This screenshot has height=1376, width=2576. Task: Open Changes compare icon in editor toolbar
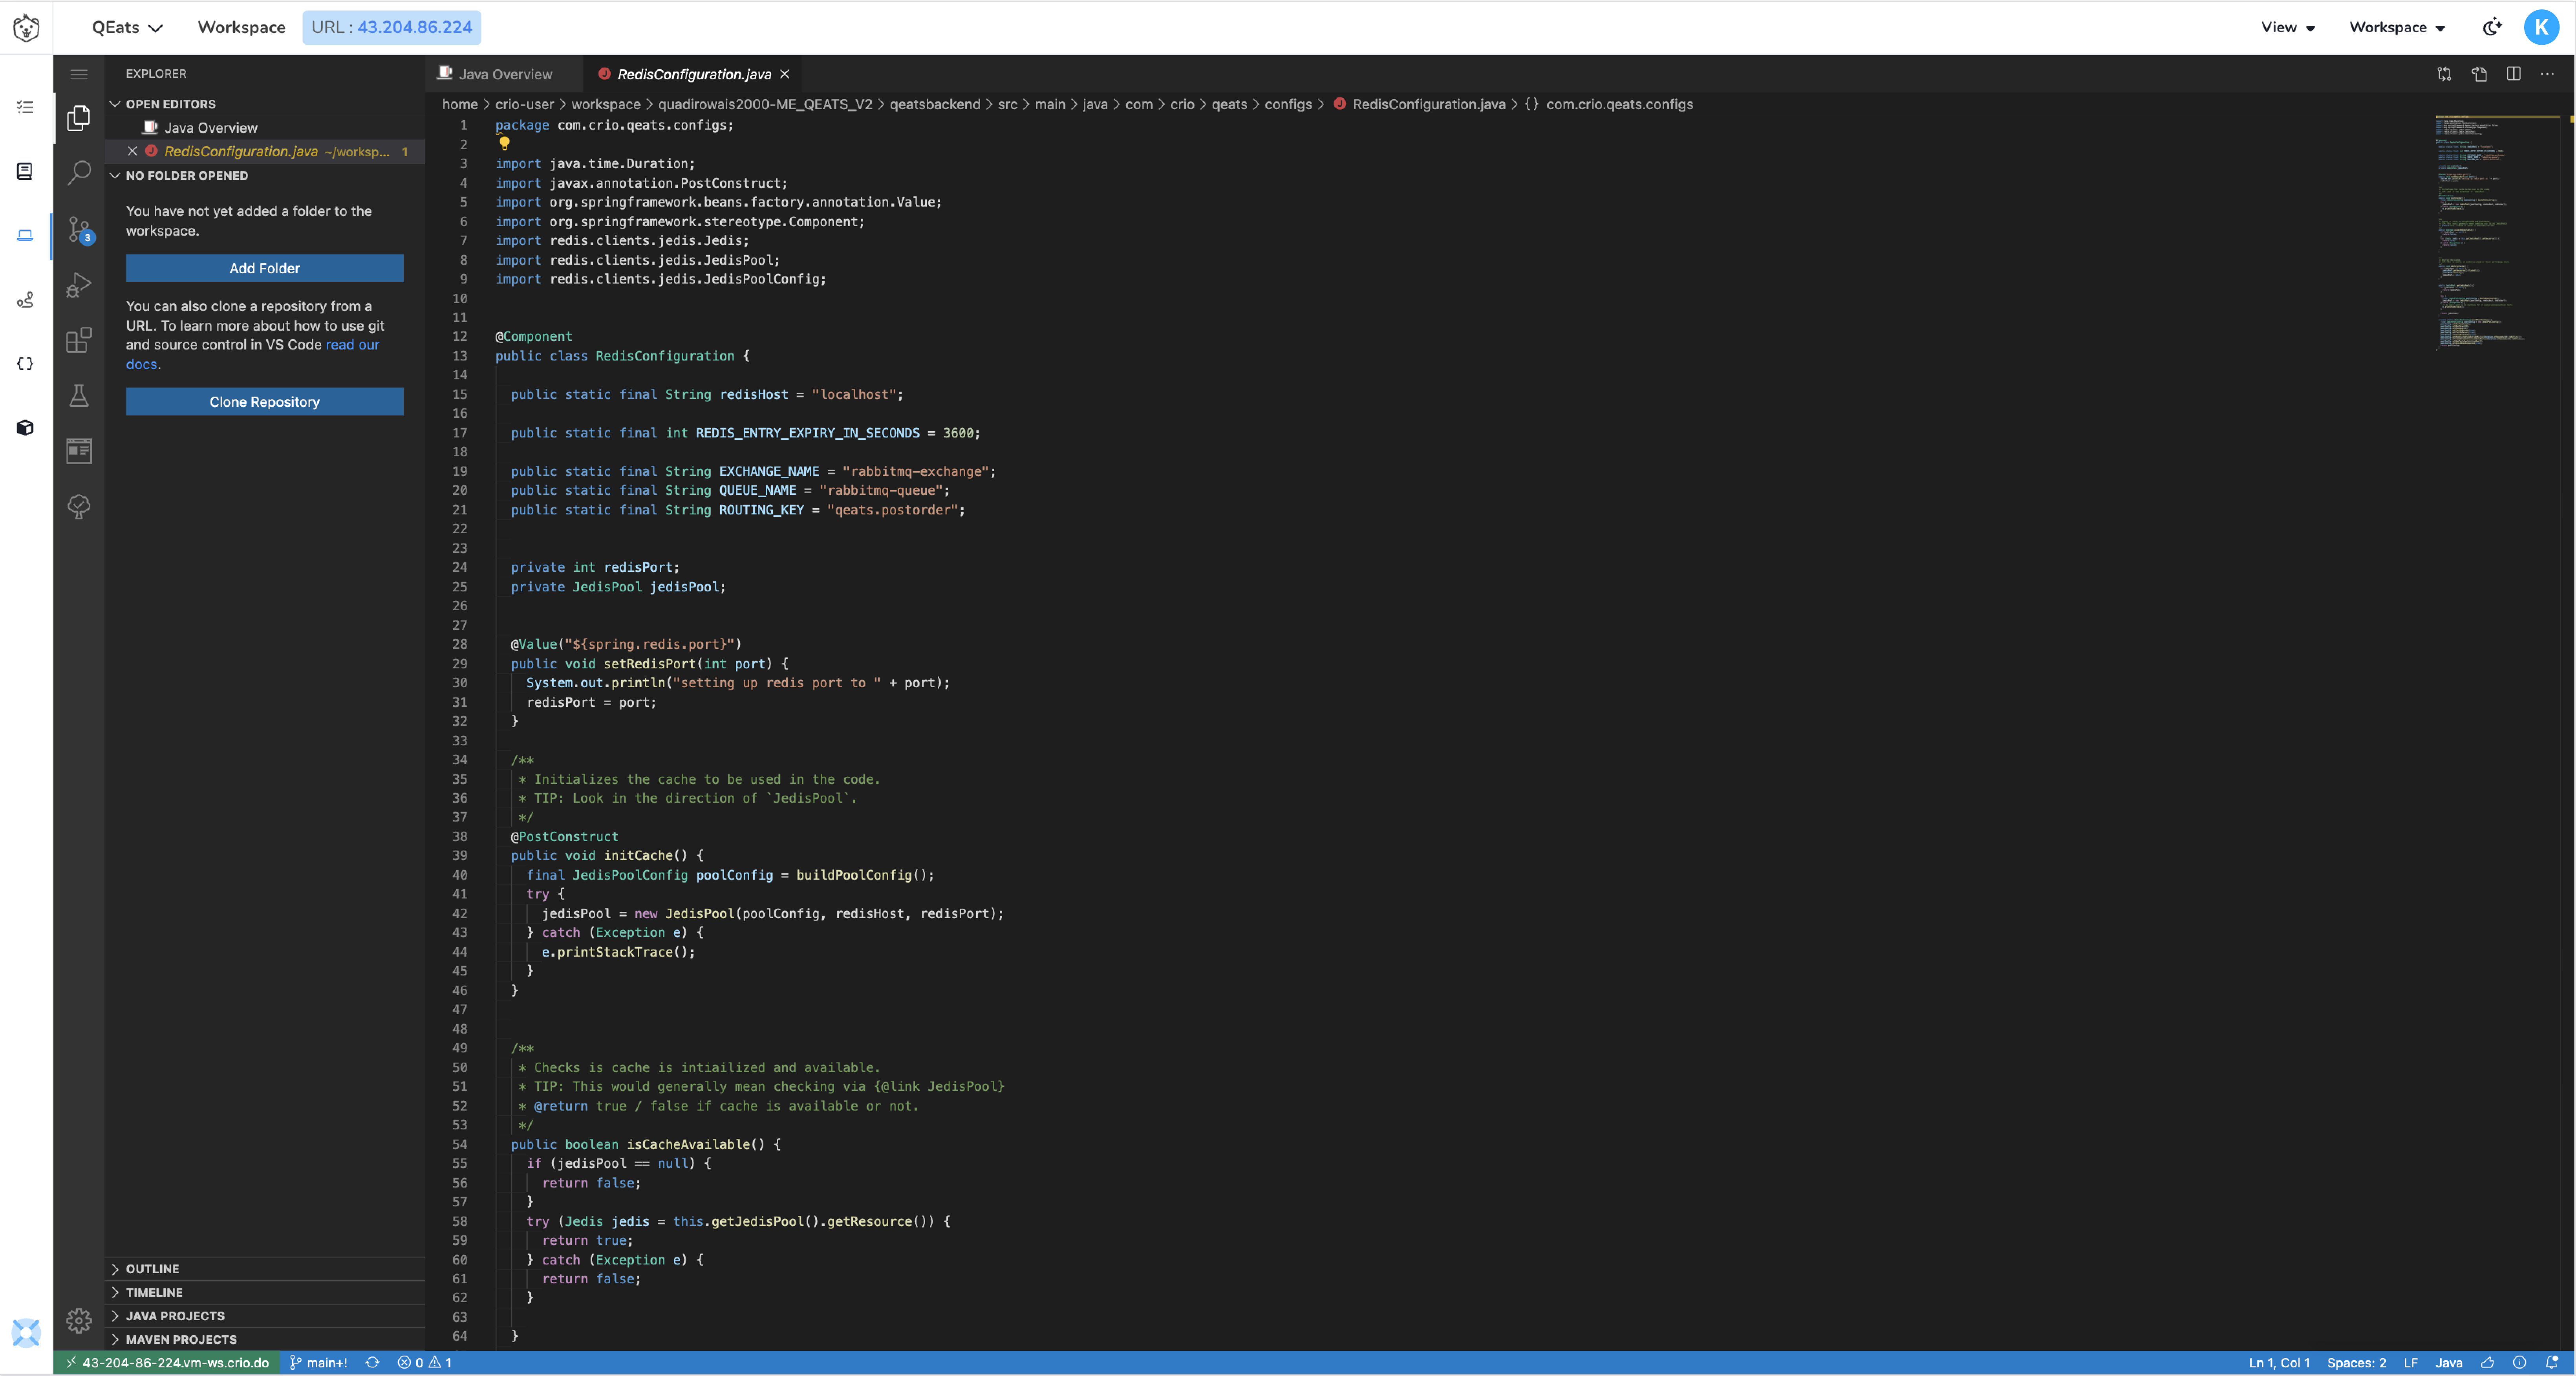click(2444, 74)
